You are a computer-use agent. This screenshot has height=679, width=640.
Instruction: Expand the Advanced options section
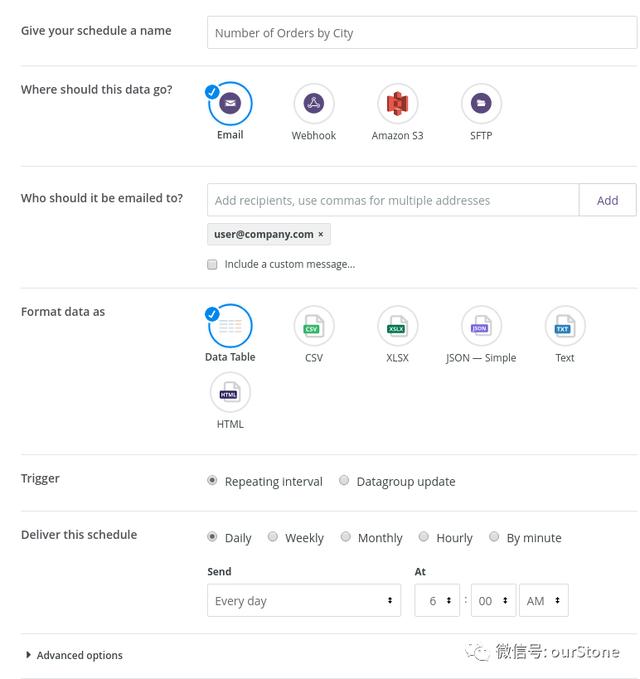74,656
